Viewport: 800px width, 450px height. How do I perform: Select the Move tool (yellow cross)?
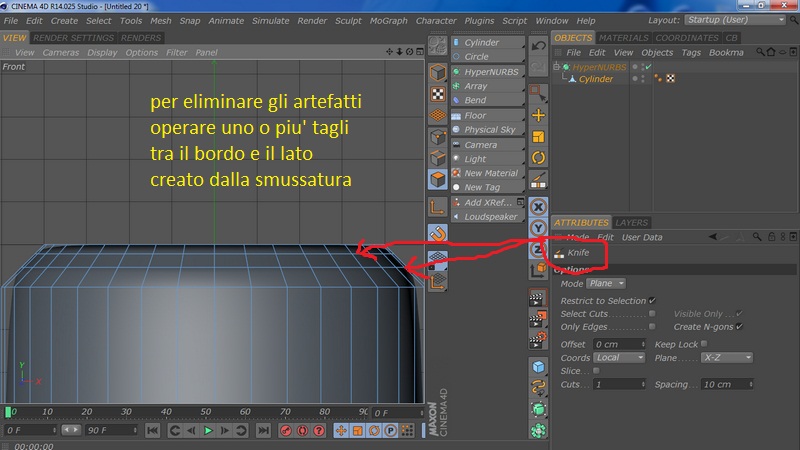[538, 115]
